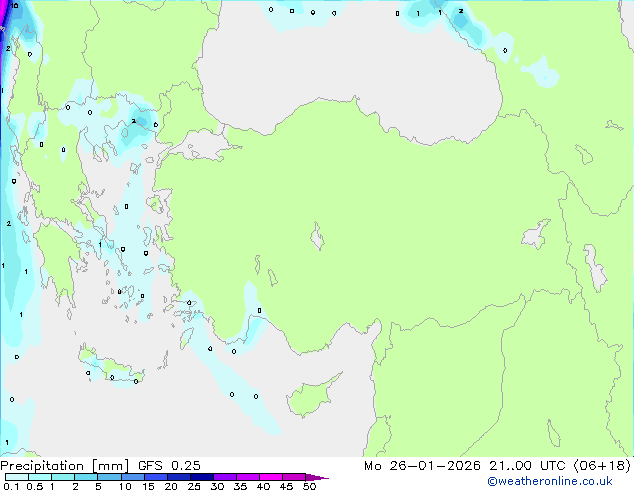Pick legend swatch between 1 and 2
Viewport: 634px width, 490px height.
tap(63, 477)
